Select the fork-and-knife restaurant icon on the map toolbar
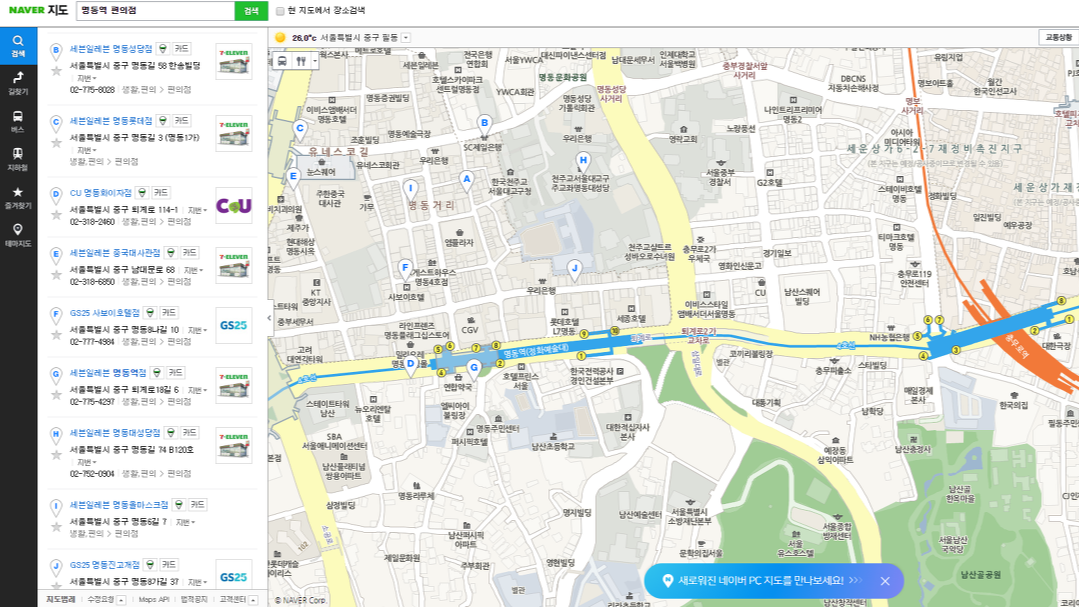This screenshot has width=1079, height=607. click(x=301, y=61)
